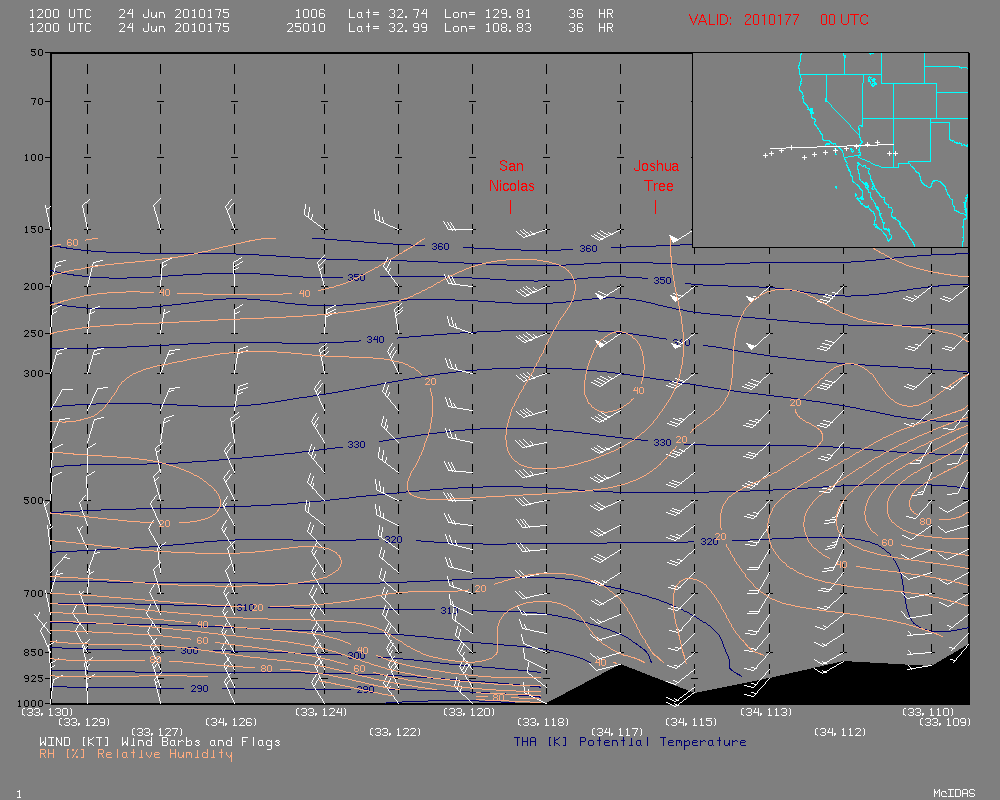This screenshot has height=800, width=1000.
Task: Click the RH [%] Relative Humidity legend
Action: coord(136,754)
